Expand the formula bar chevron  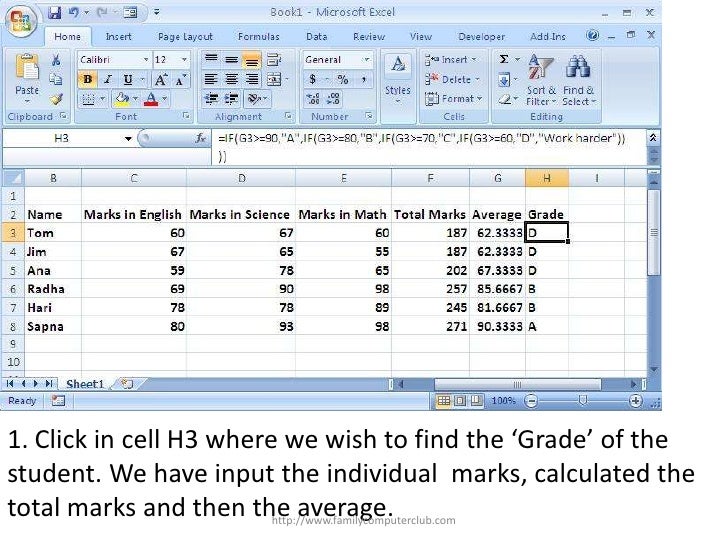[x=653, y=137]
